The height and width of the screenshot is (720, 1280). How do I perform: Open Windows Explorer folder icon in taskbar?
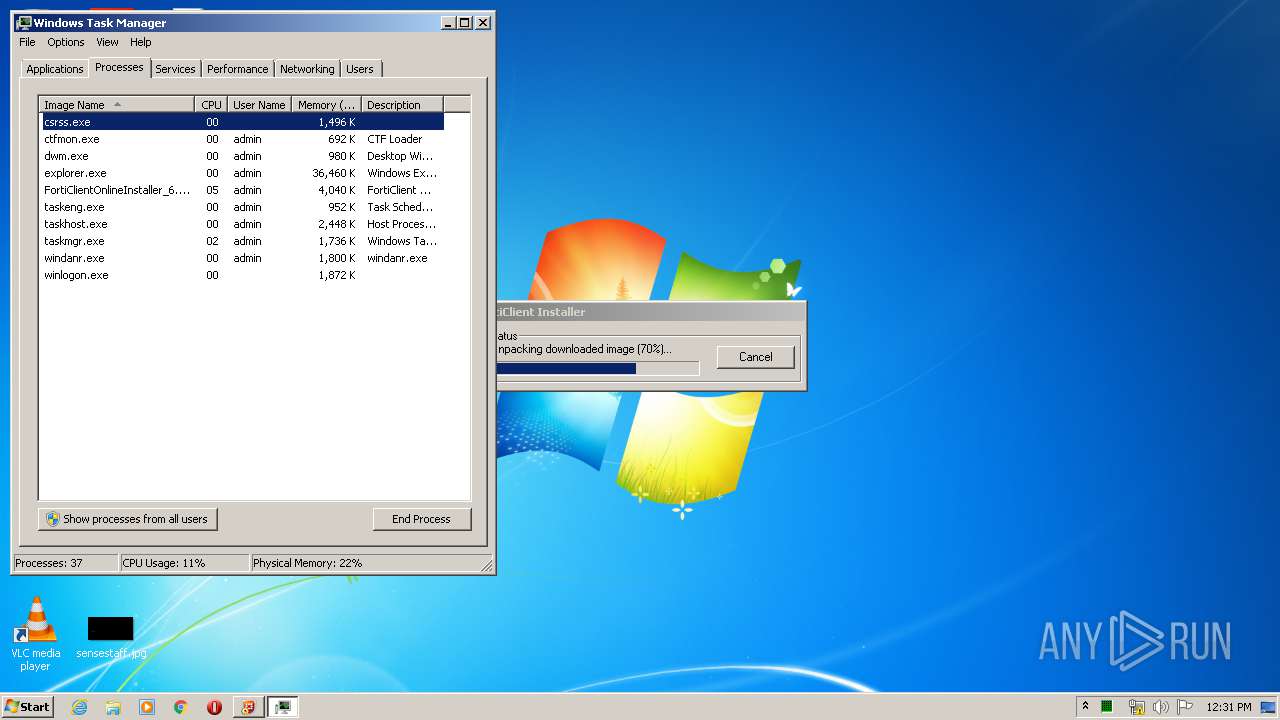[x=113, y=707]
